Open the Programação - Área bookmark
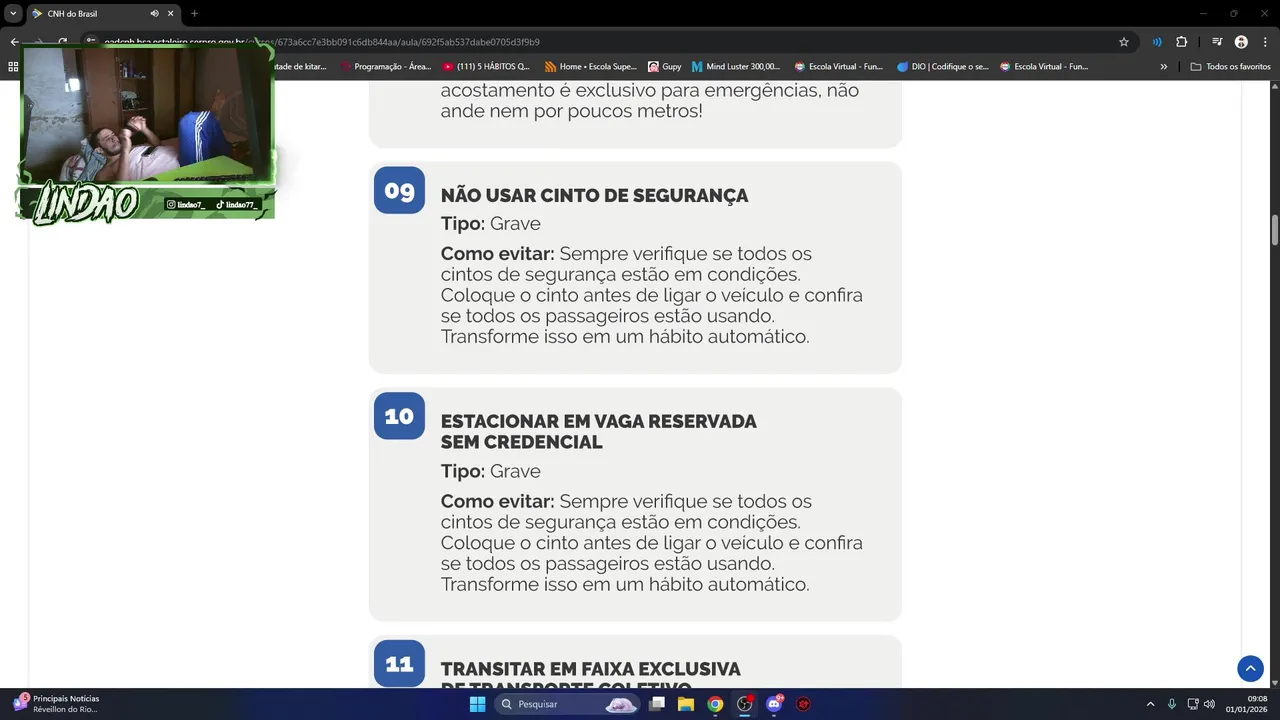 point(386,67)
